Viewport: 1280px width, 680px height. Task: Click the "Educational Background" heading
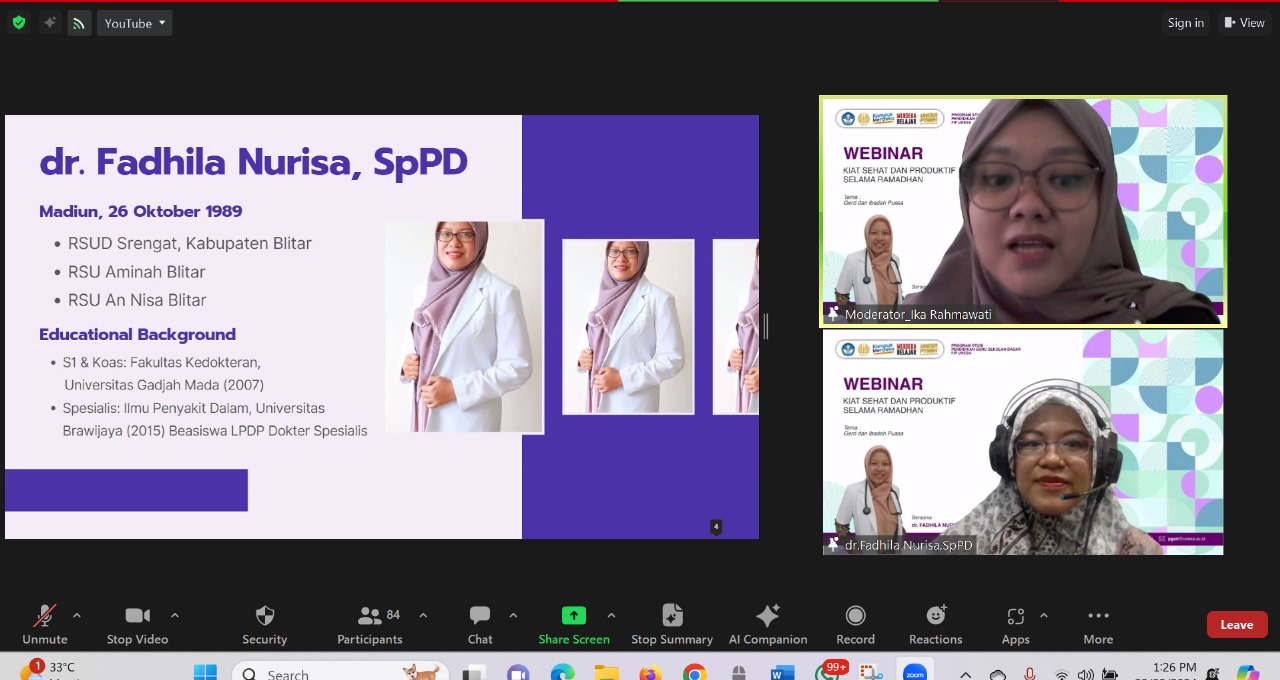click(x=138, y=334)
